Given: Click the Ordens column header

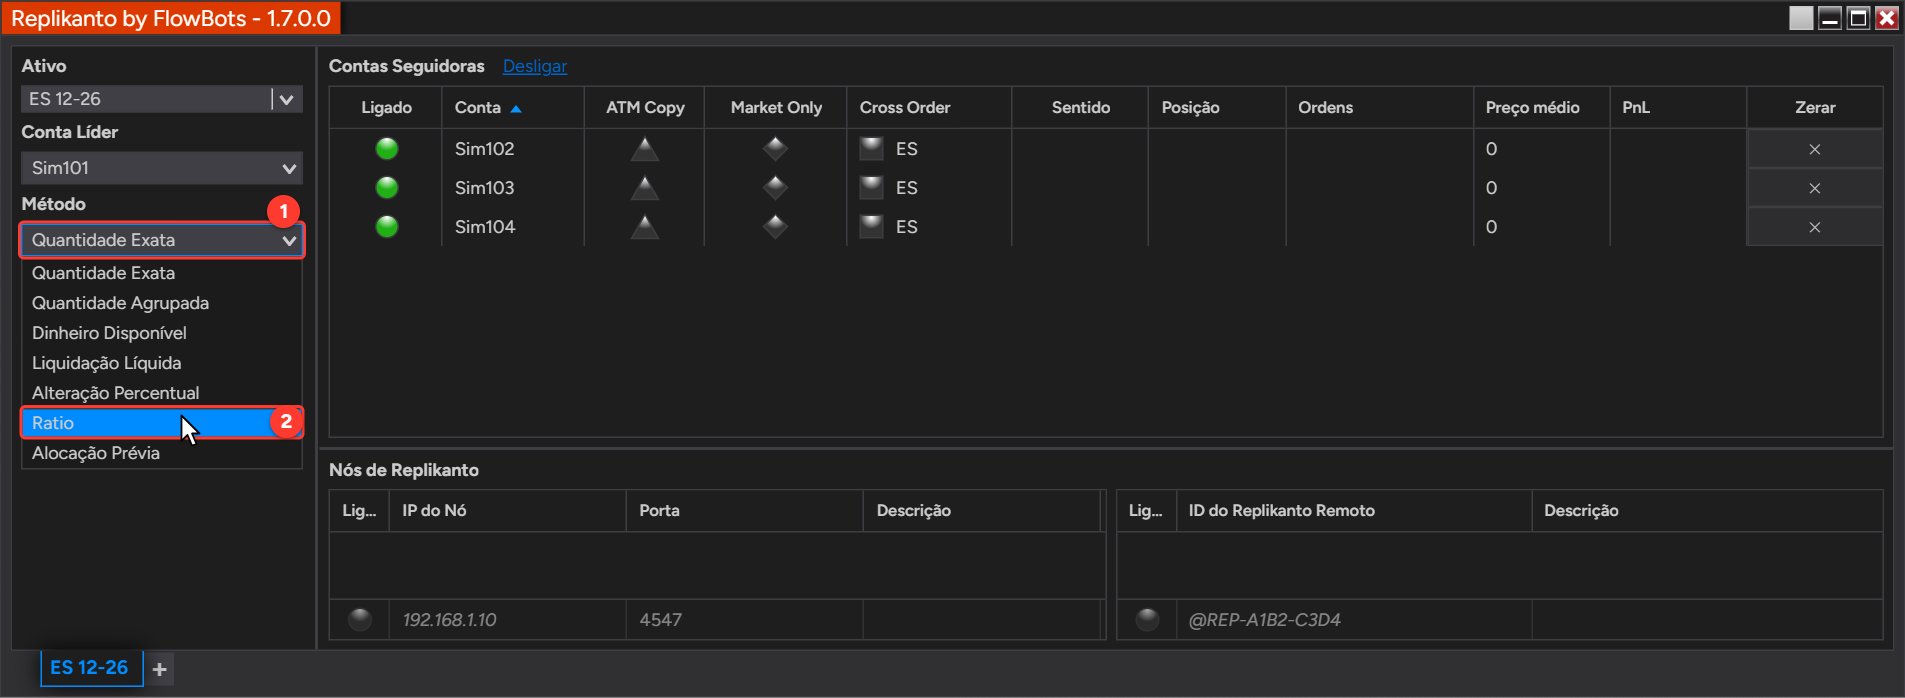Looking at the screenshot, I should click(x=1379, y=108).
